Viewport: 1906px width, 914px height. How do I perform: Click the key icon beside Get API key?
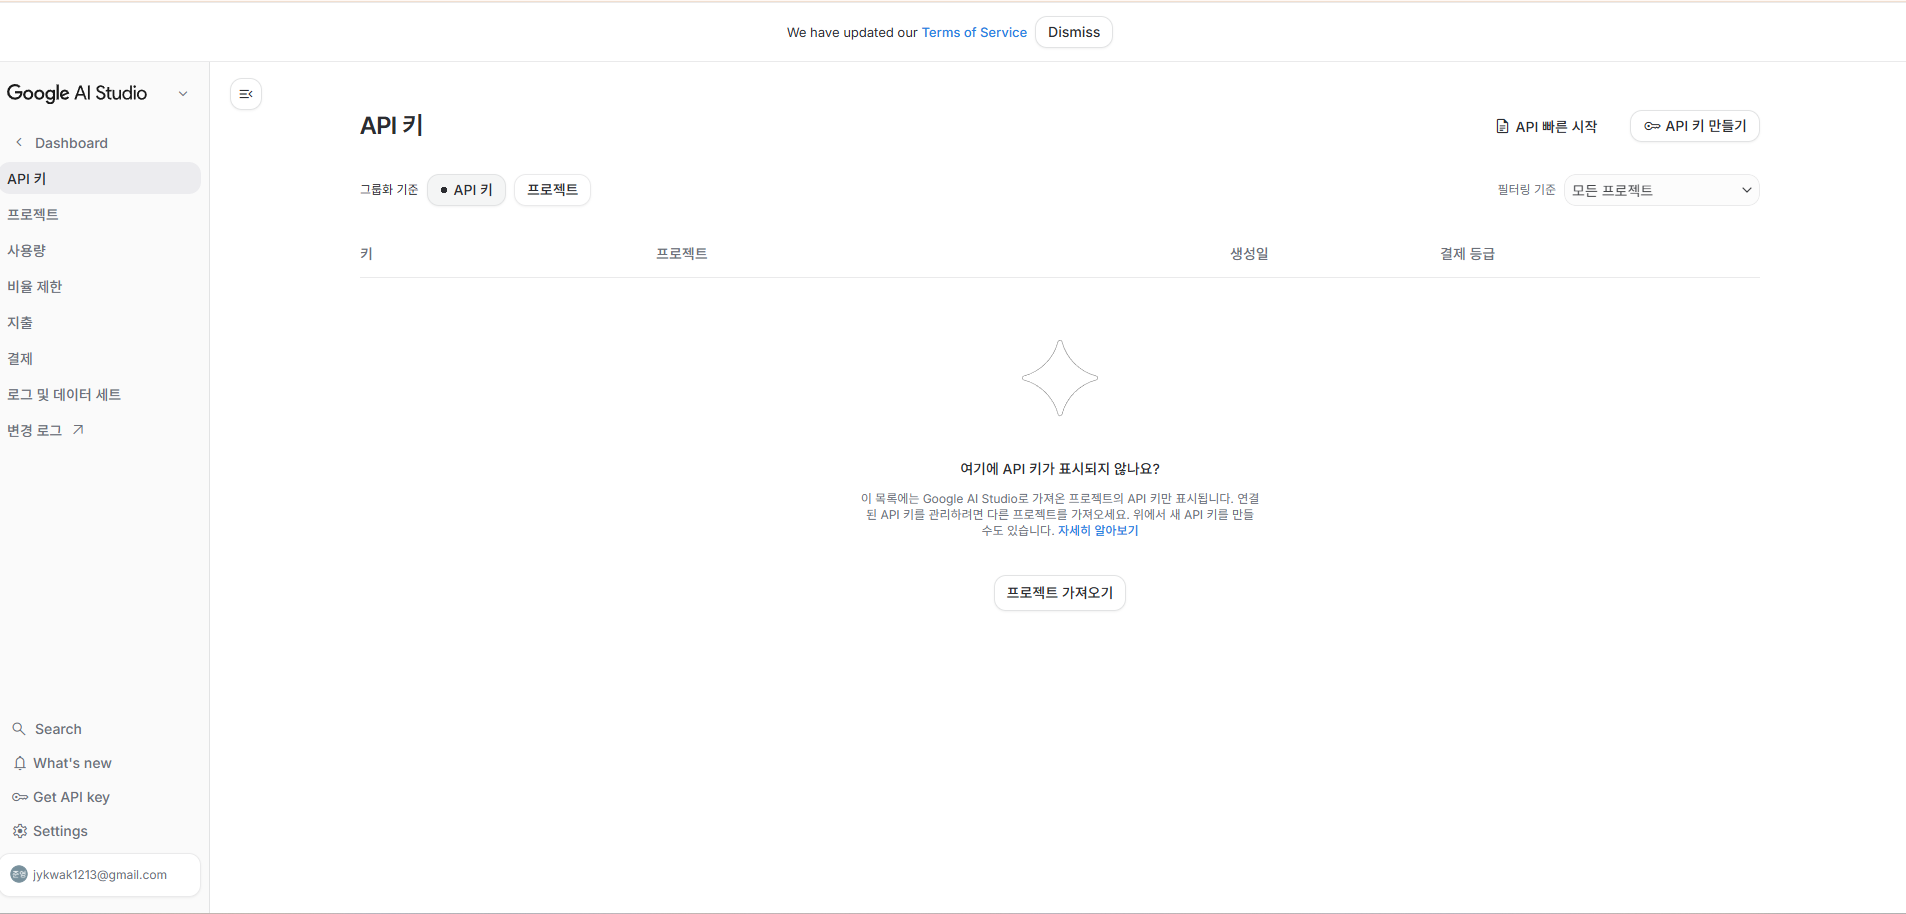pos(20,797)
